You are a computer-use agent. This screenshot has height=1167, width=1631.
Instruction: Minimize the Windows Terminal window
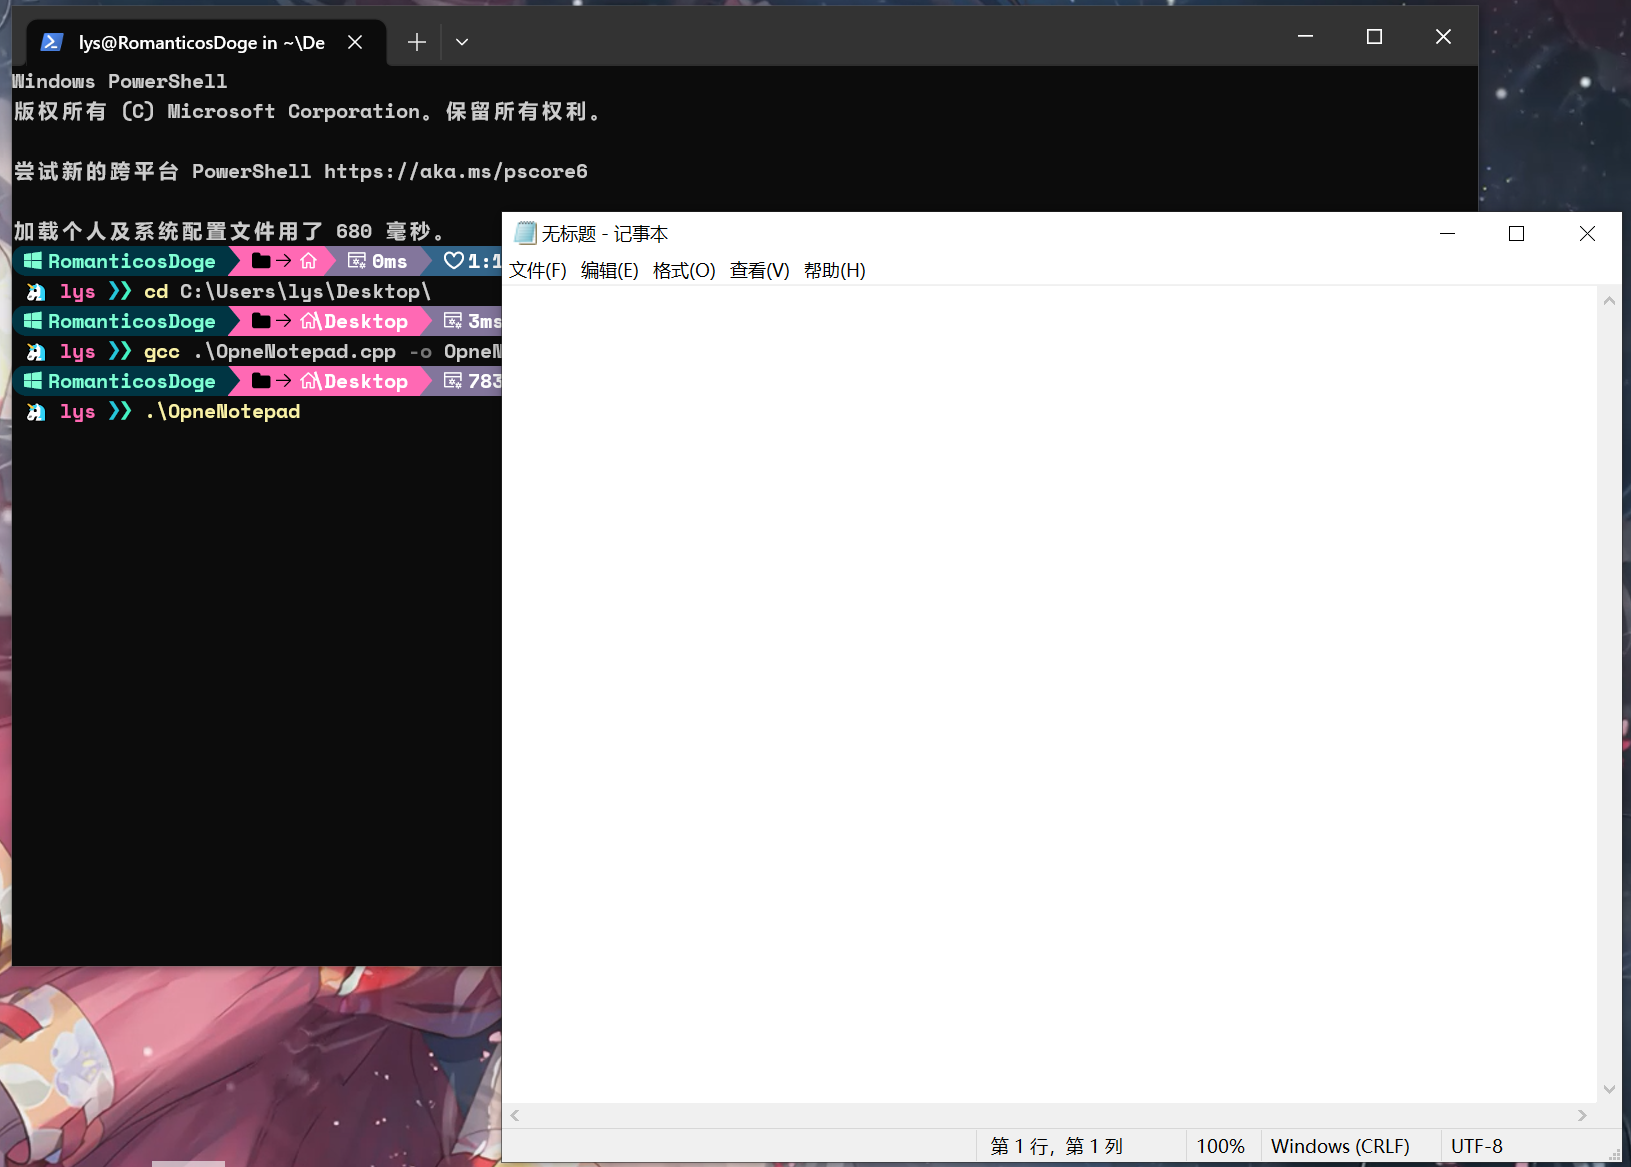(x=1305, y=36)
